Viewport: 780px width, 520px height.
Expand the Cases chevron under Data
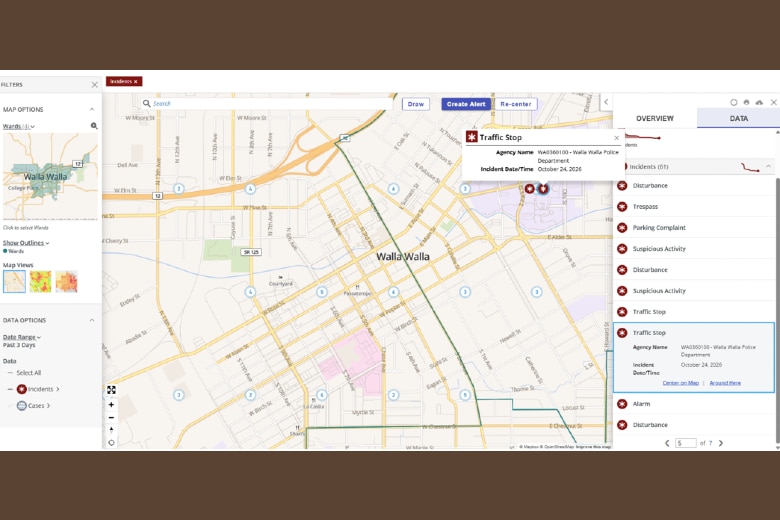(x=48, y=406)
